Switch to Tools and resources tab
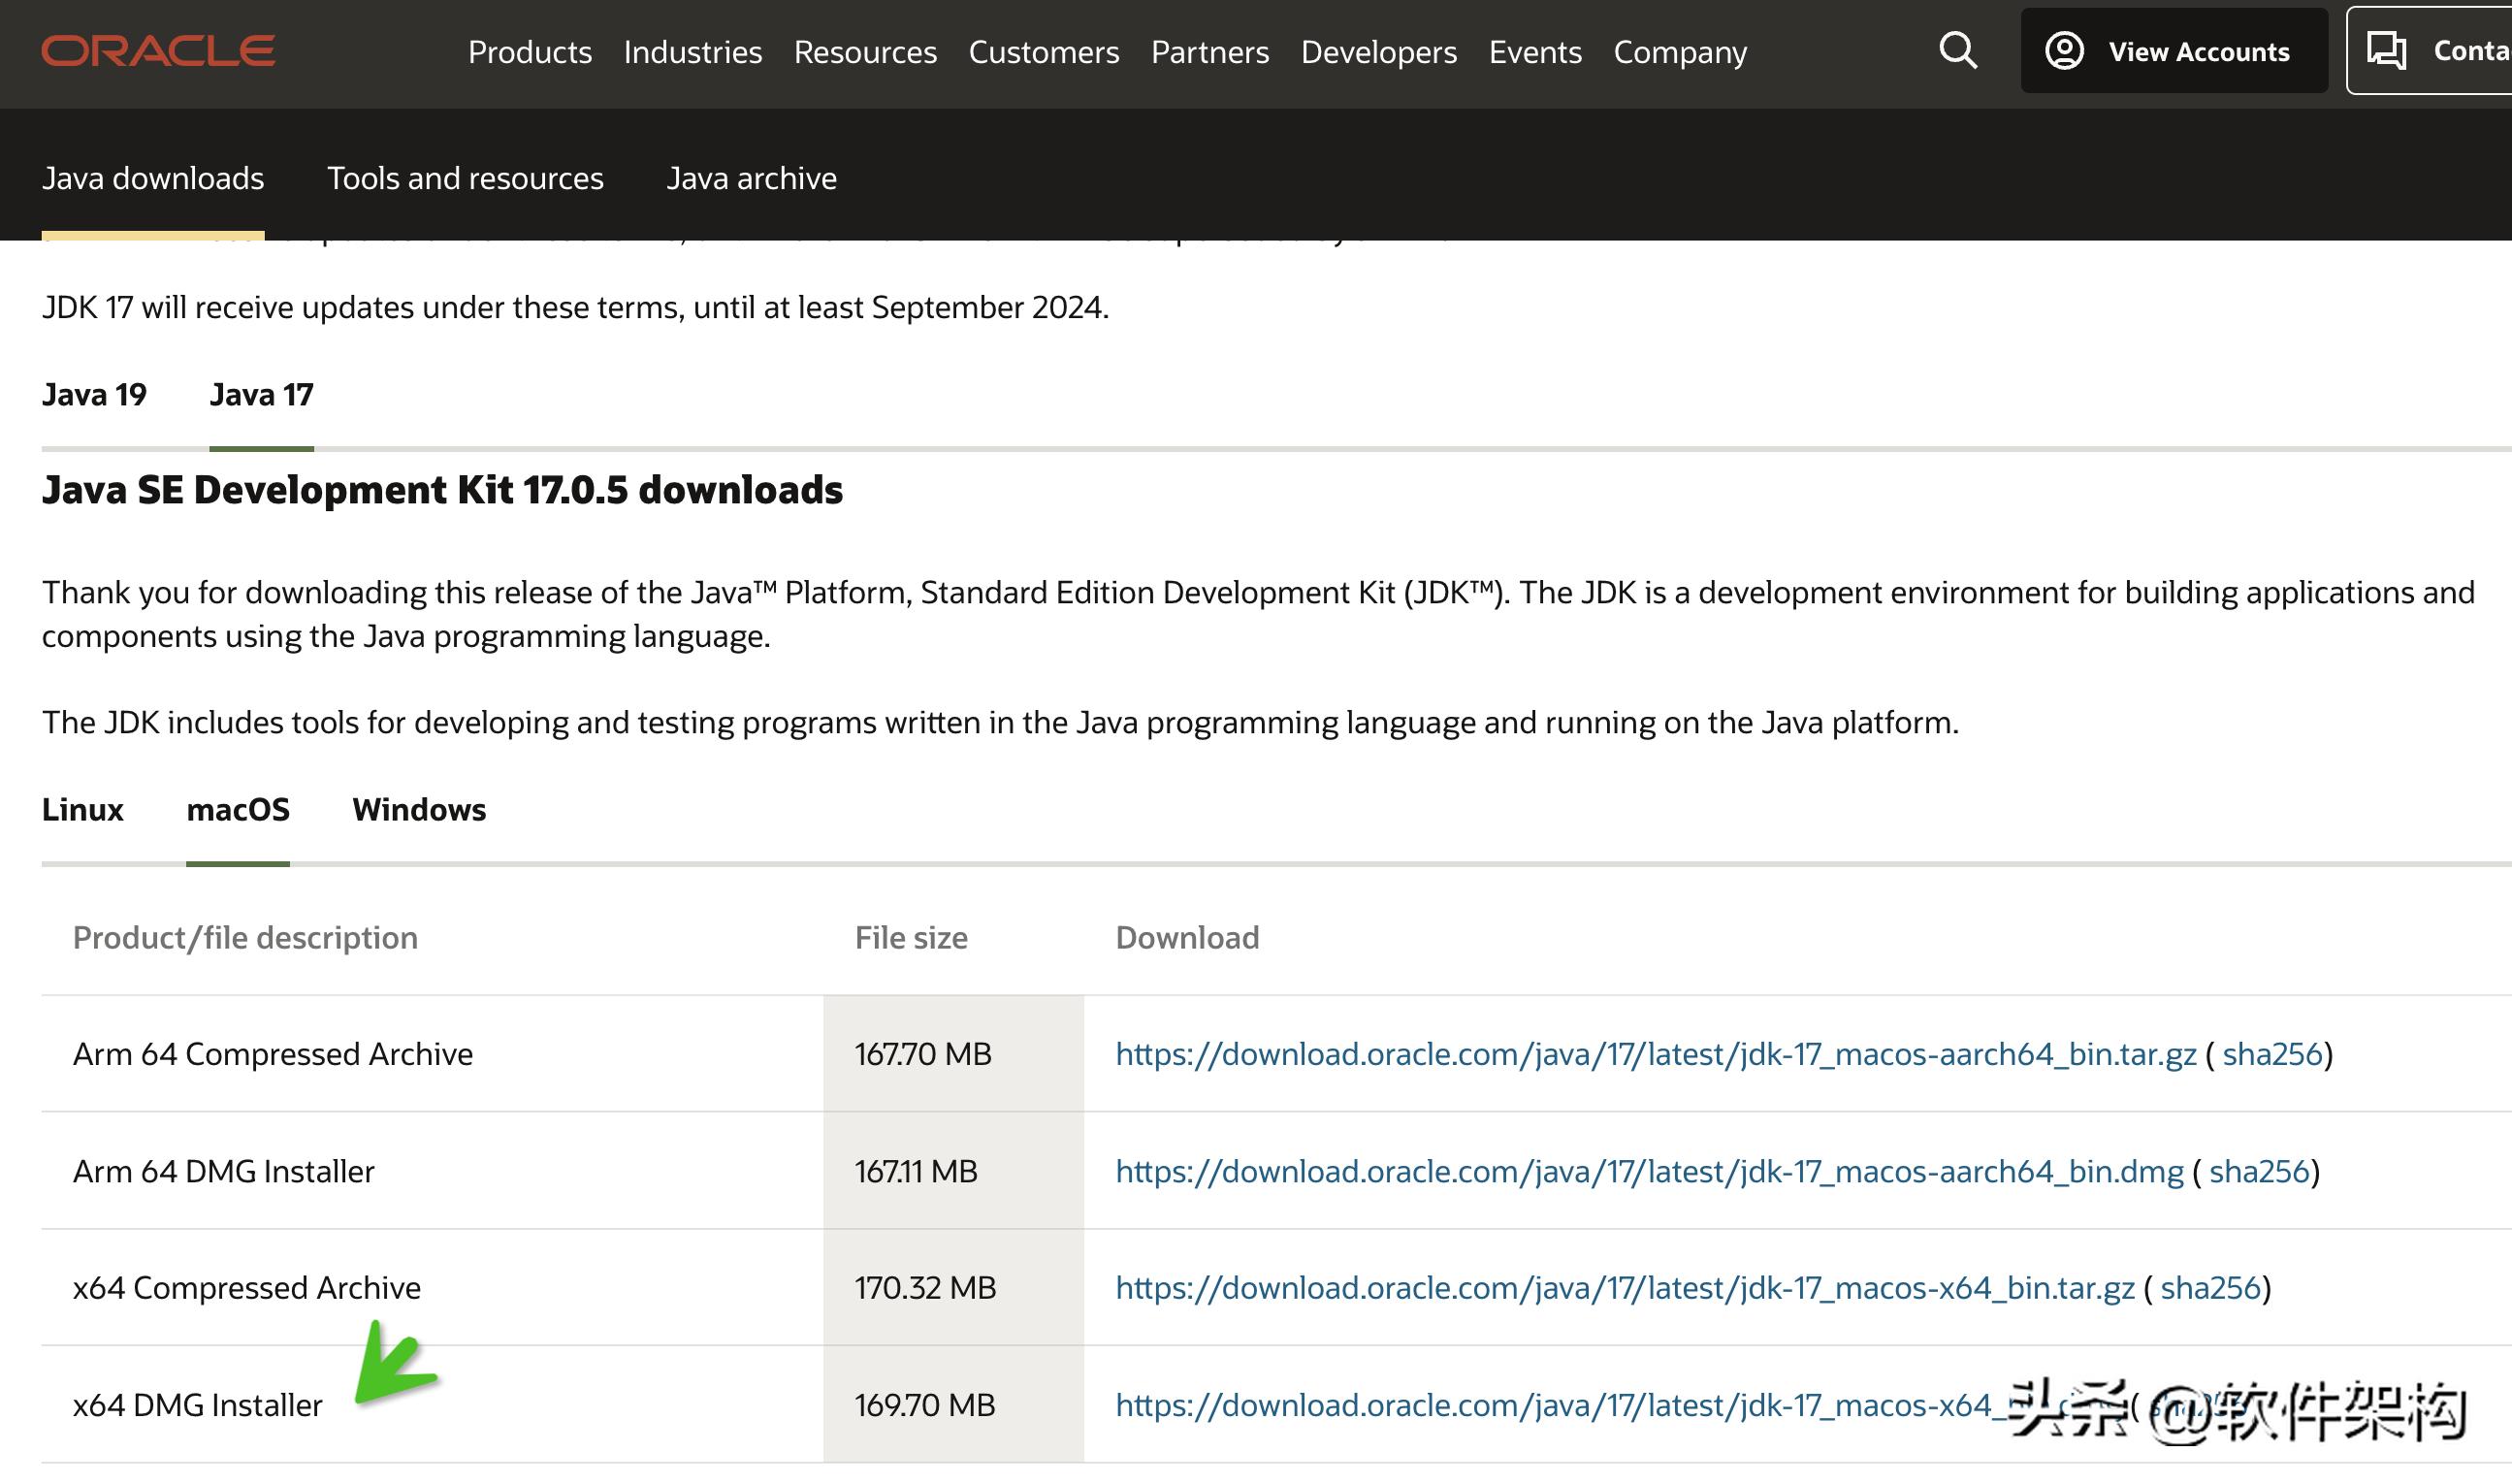Viewport: 2512px width, 1484px height. coord(465,178)
